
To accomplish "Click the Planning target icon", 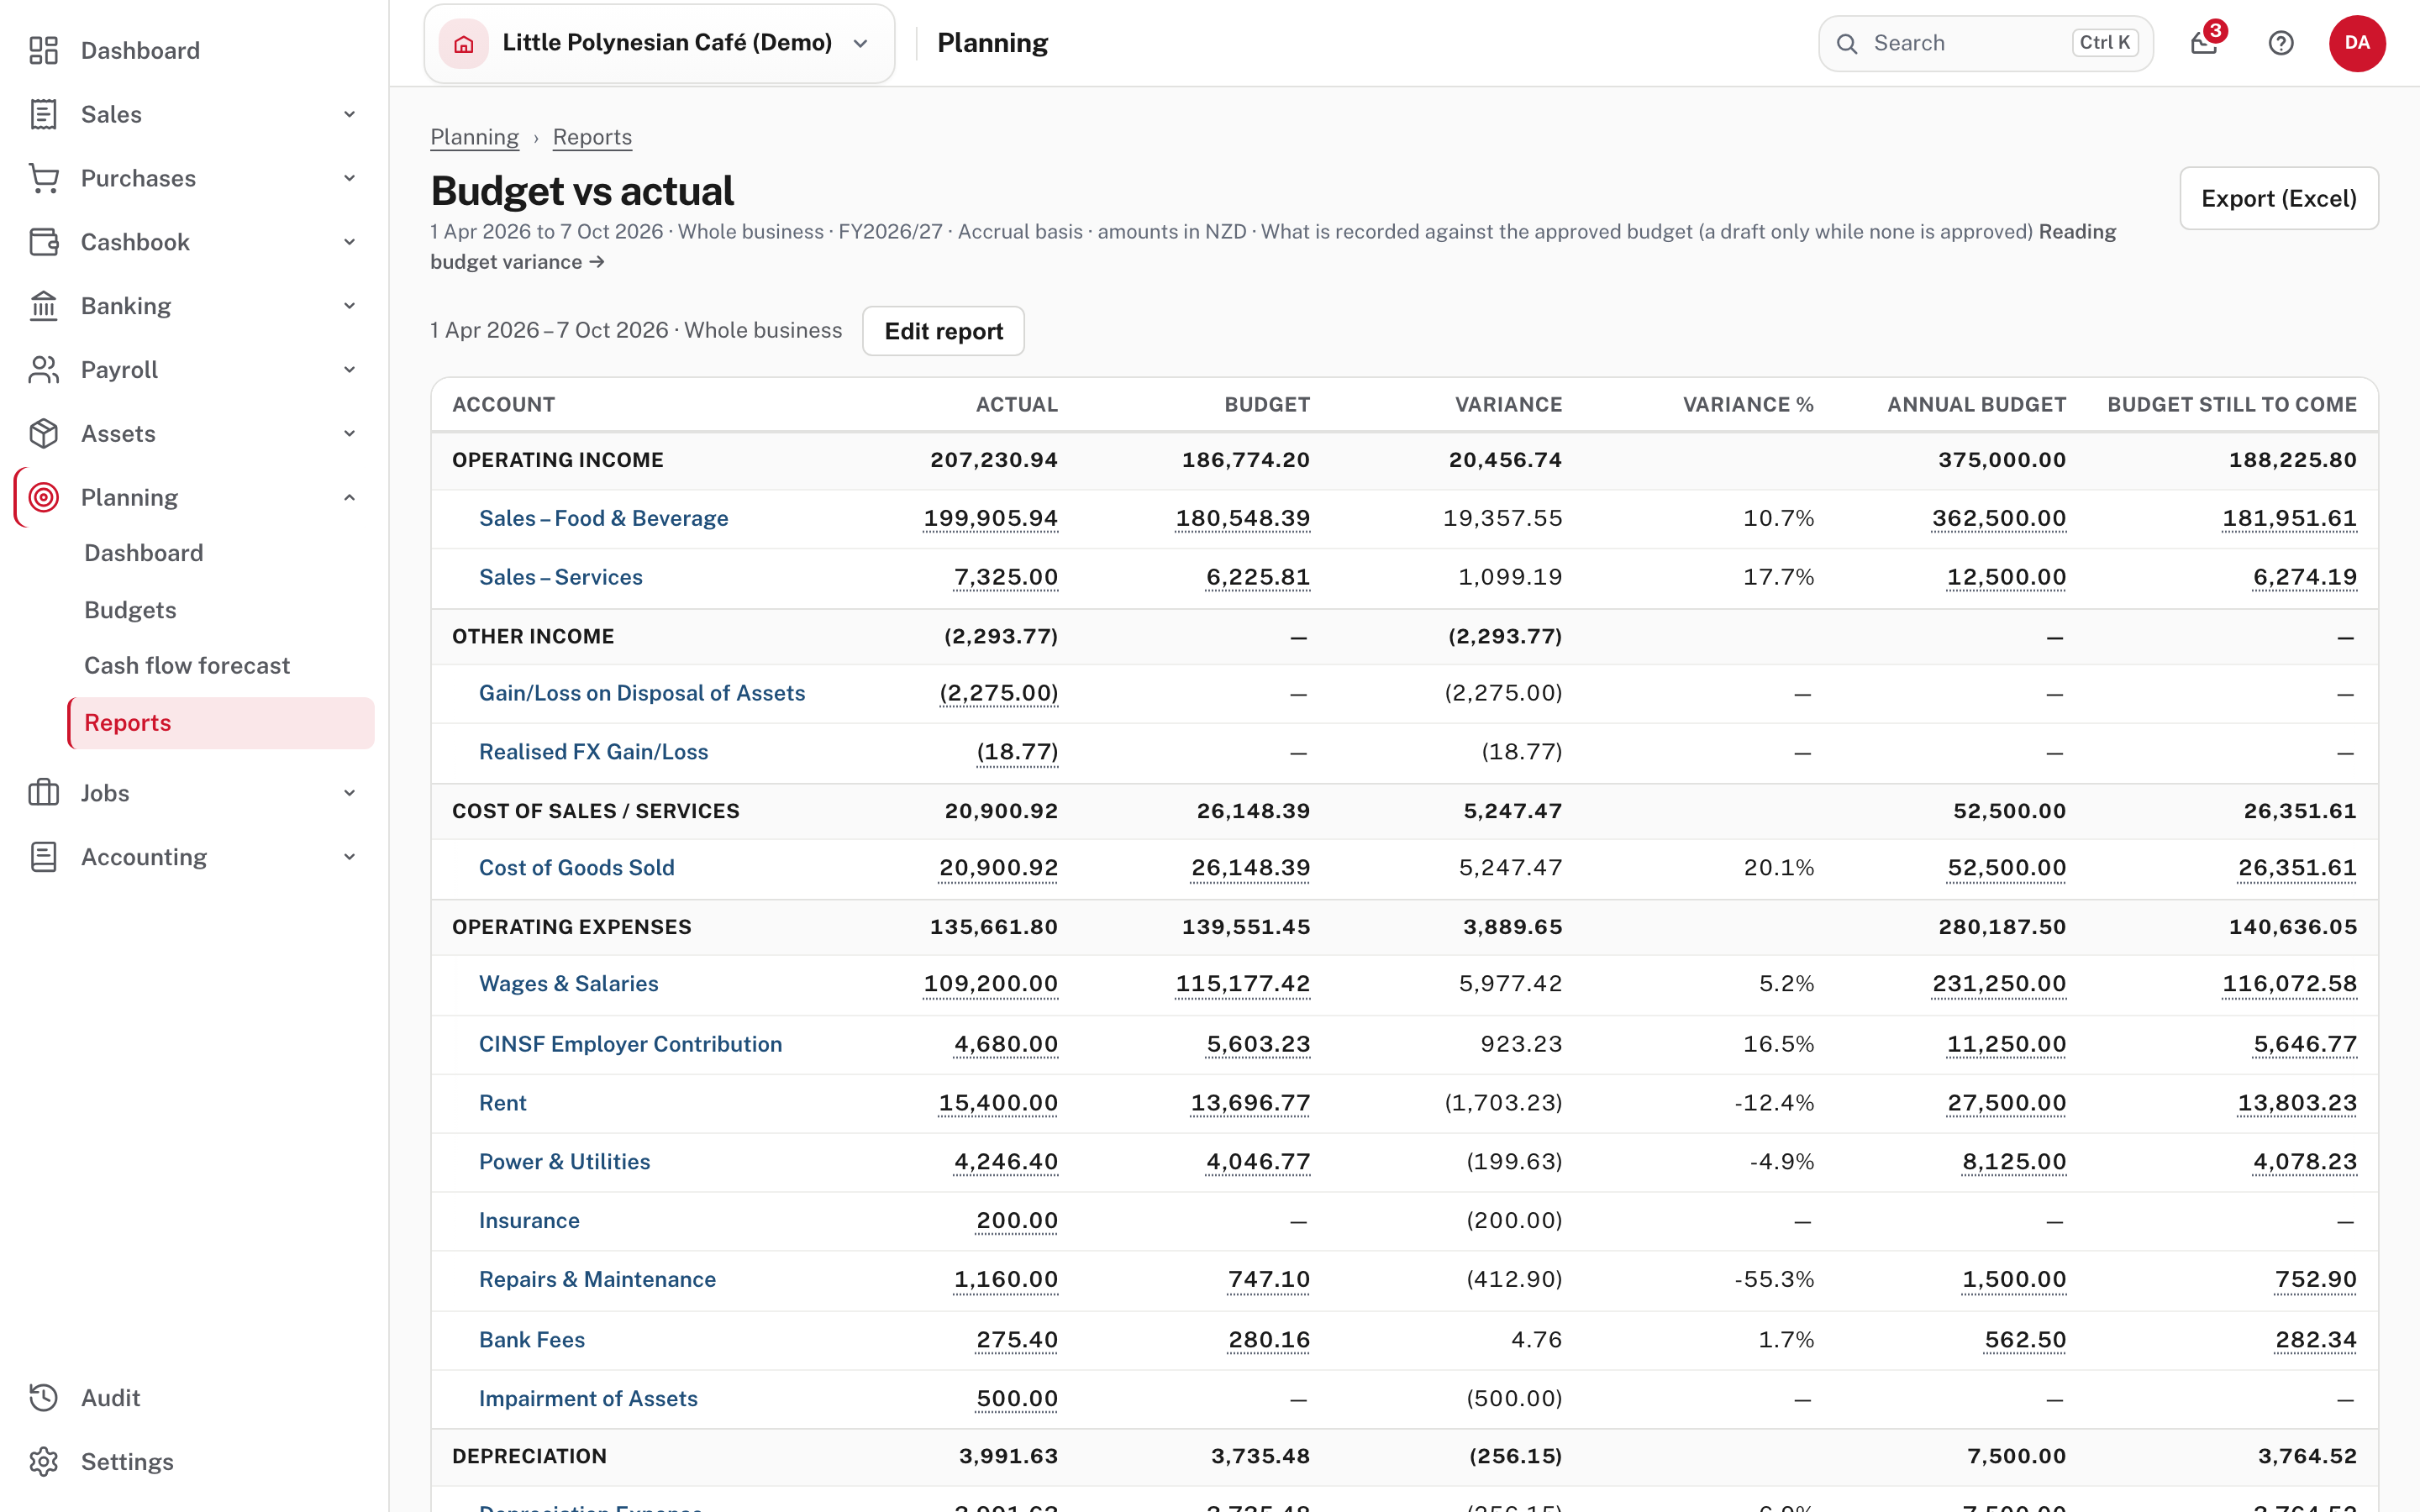I will (43, 497).
